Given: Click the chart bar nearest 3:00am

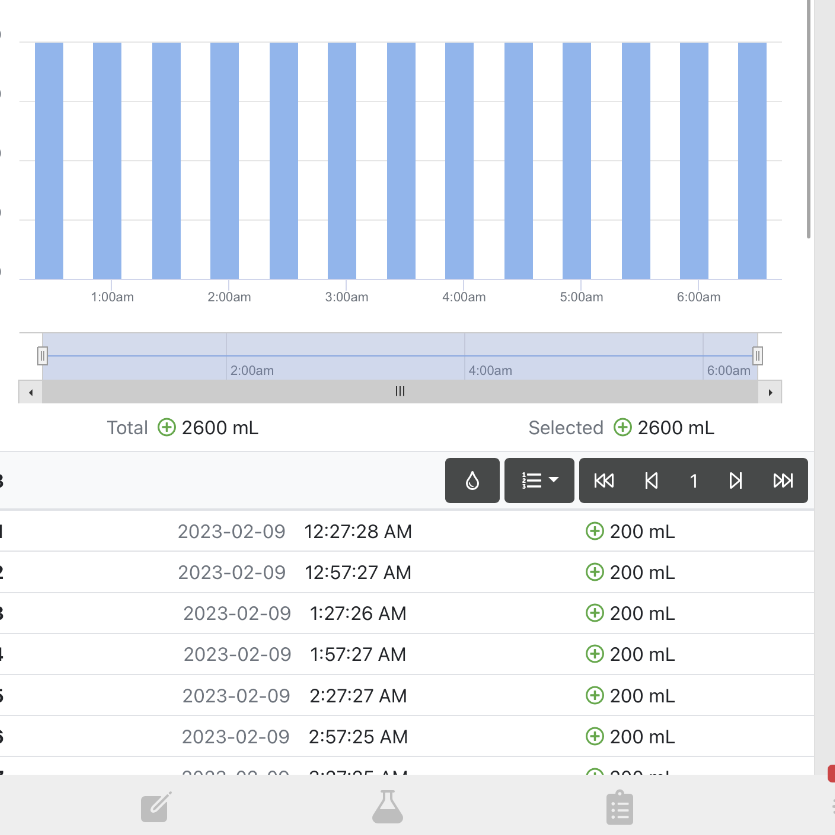Looking at the screenshot, I should pyautogui.click(x=342, y=161).
